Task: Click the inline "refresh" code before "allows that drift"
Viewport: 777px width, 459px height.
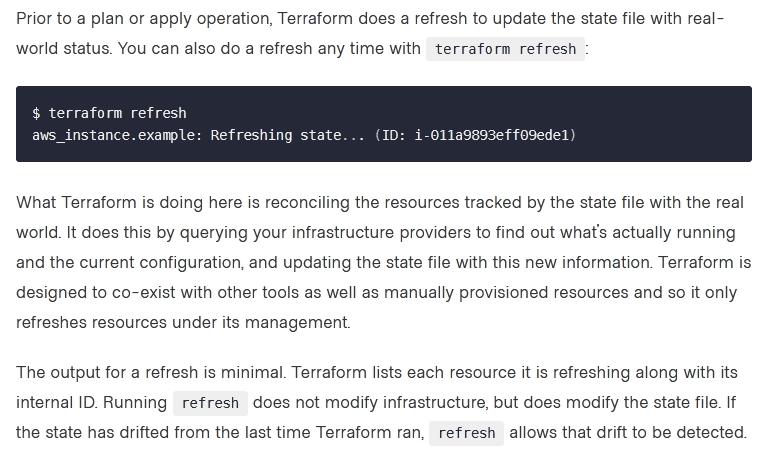Action: 466,433
